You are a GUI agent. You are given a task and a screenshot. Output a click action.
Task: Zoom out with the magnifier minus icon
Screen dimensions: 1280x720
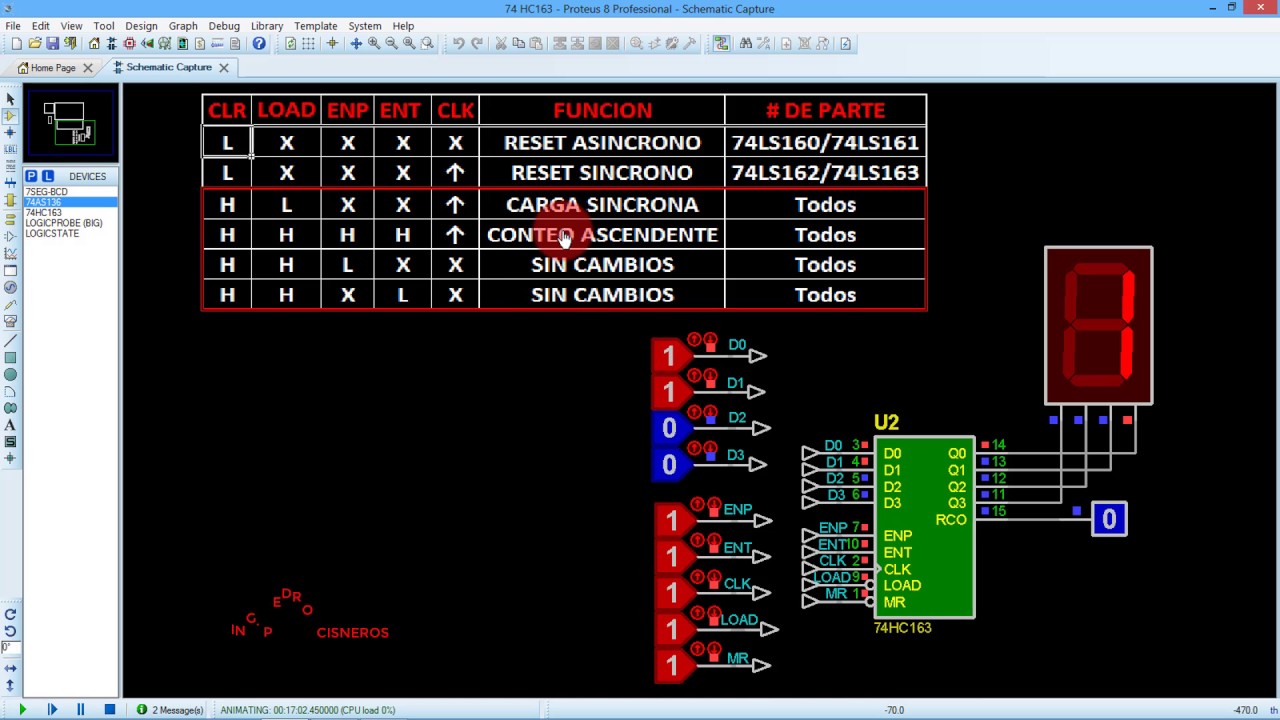pyautogui.click(x=391, y=44)
